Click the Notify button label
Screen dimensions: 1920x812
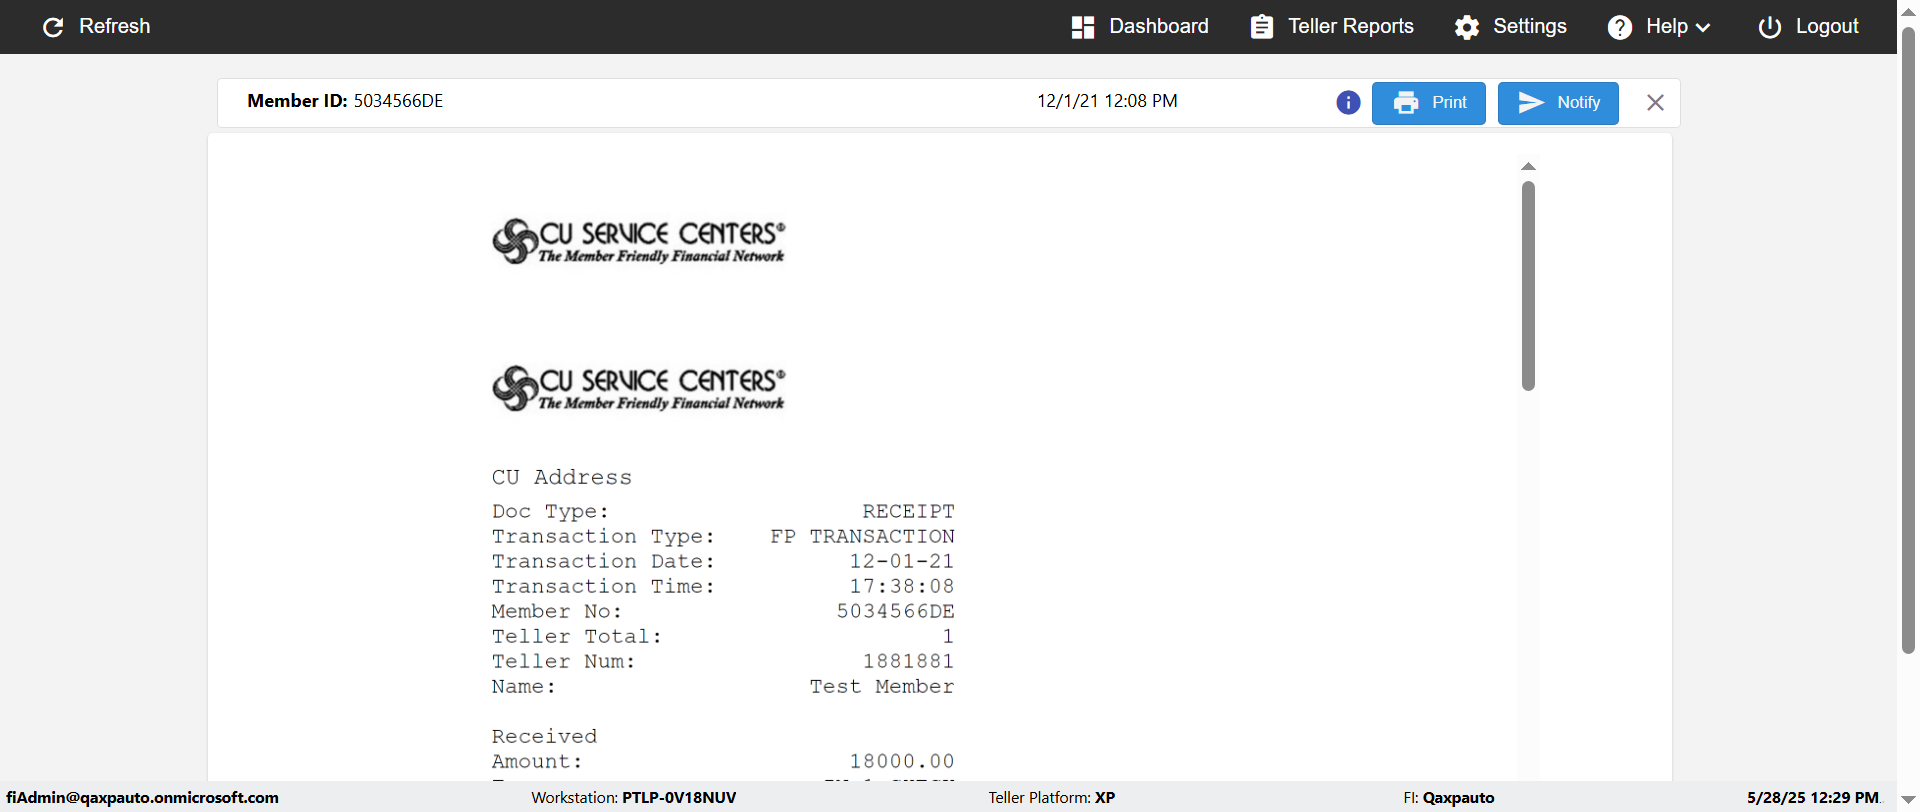1578,103
